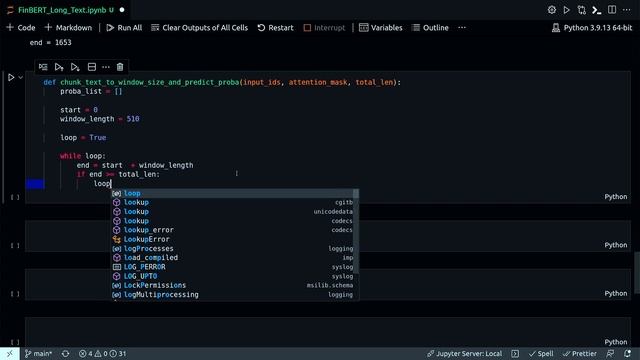Viewport: 640px width, 360px height.
Task: Open Jupyter Server: Local status item
Action: [x=464, y=353]
